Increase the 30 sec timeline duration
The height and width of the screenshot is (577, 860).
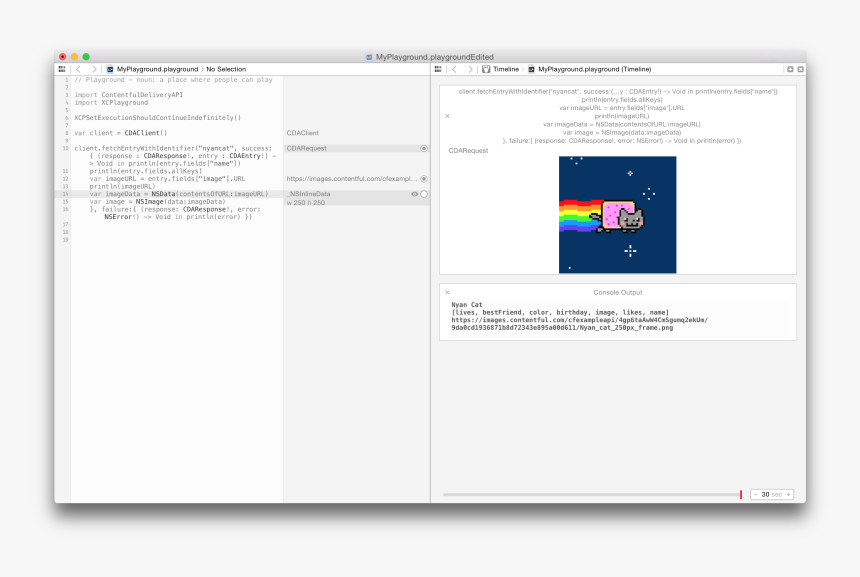(789, 495)
